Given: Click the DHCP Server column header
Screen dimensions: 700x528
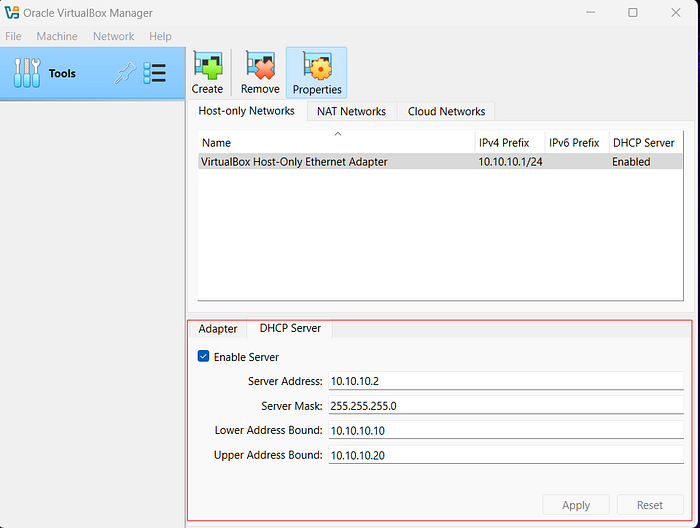Looking at the screenshot, I should tap(646, 143).
